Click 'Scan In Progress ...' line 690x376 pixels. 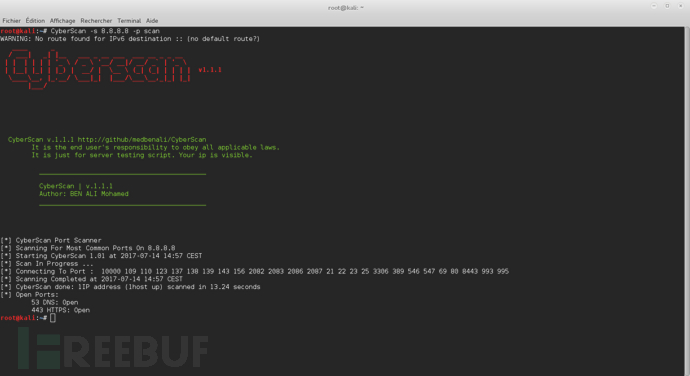(x=47, y=264)
